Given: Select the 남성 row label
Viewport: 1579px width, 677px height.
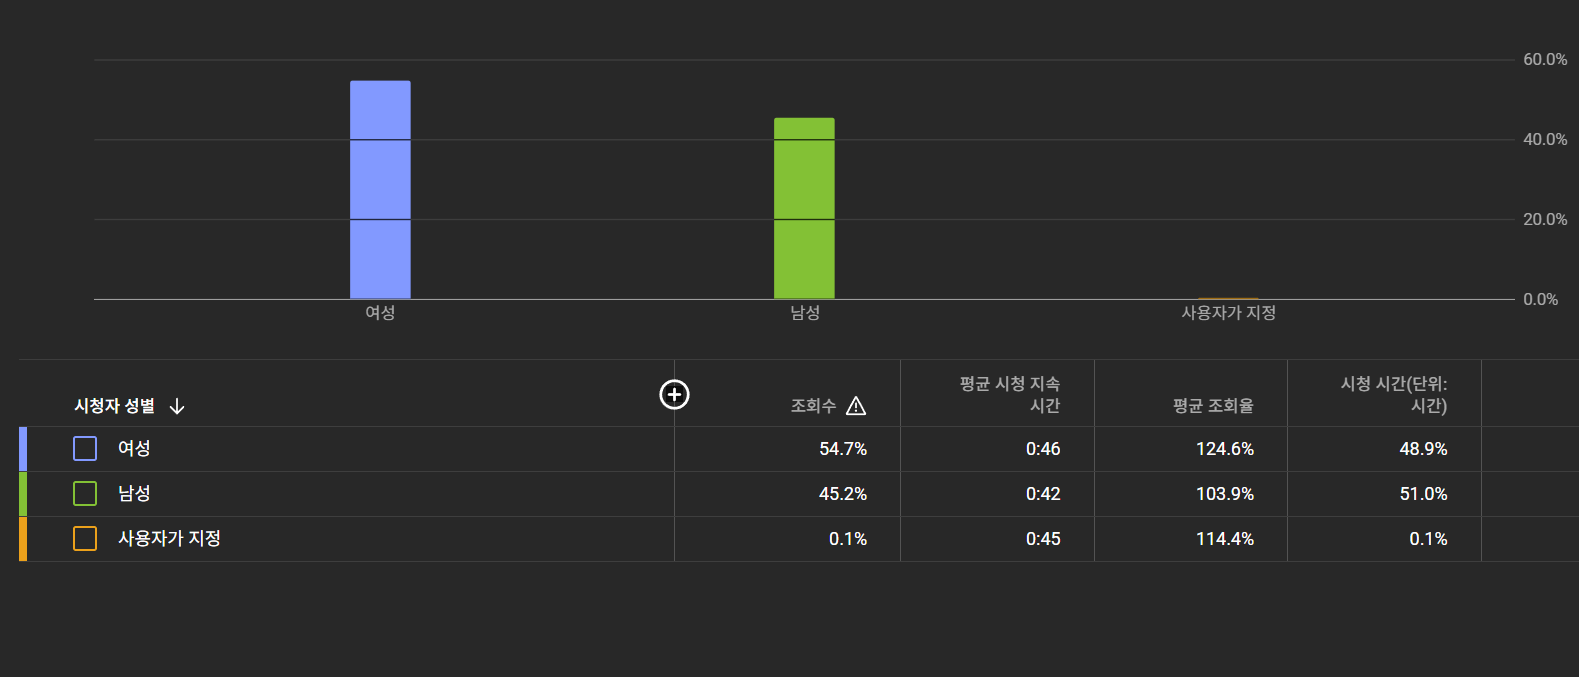Looking at the screenshot, I should [134, 494].
